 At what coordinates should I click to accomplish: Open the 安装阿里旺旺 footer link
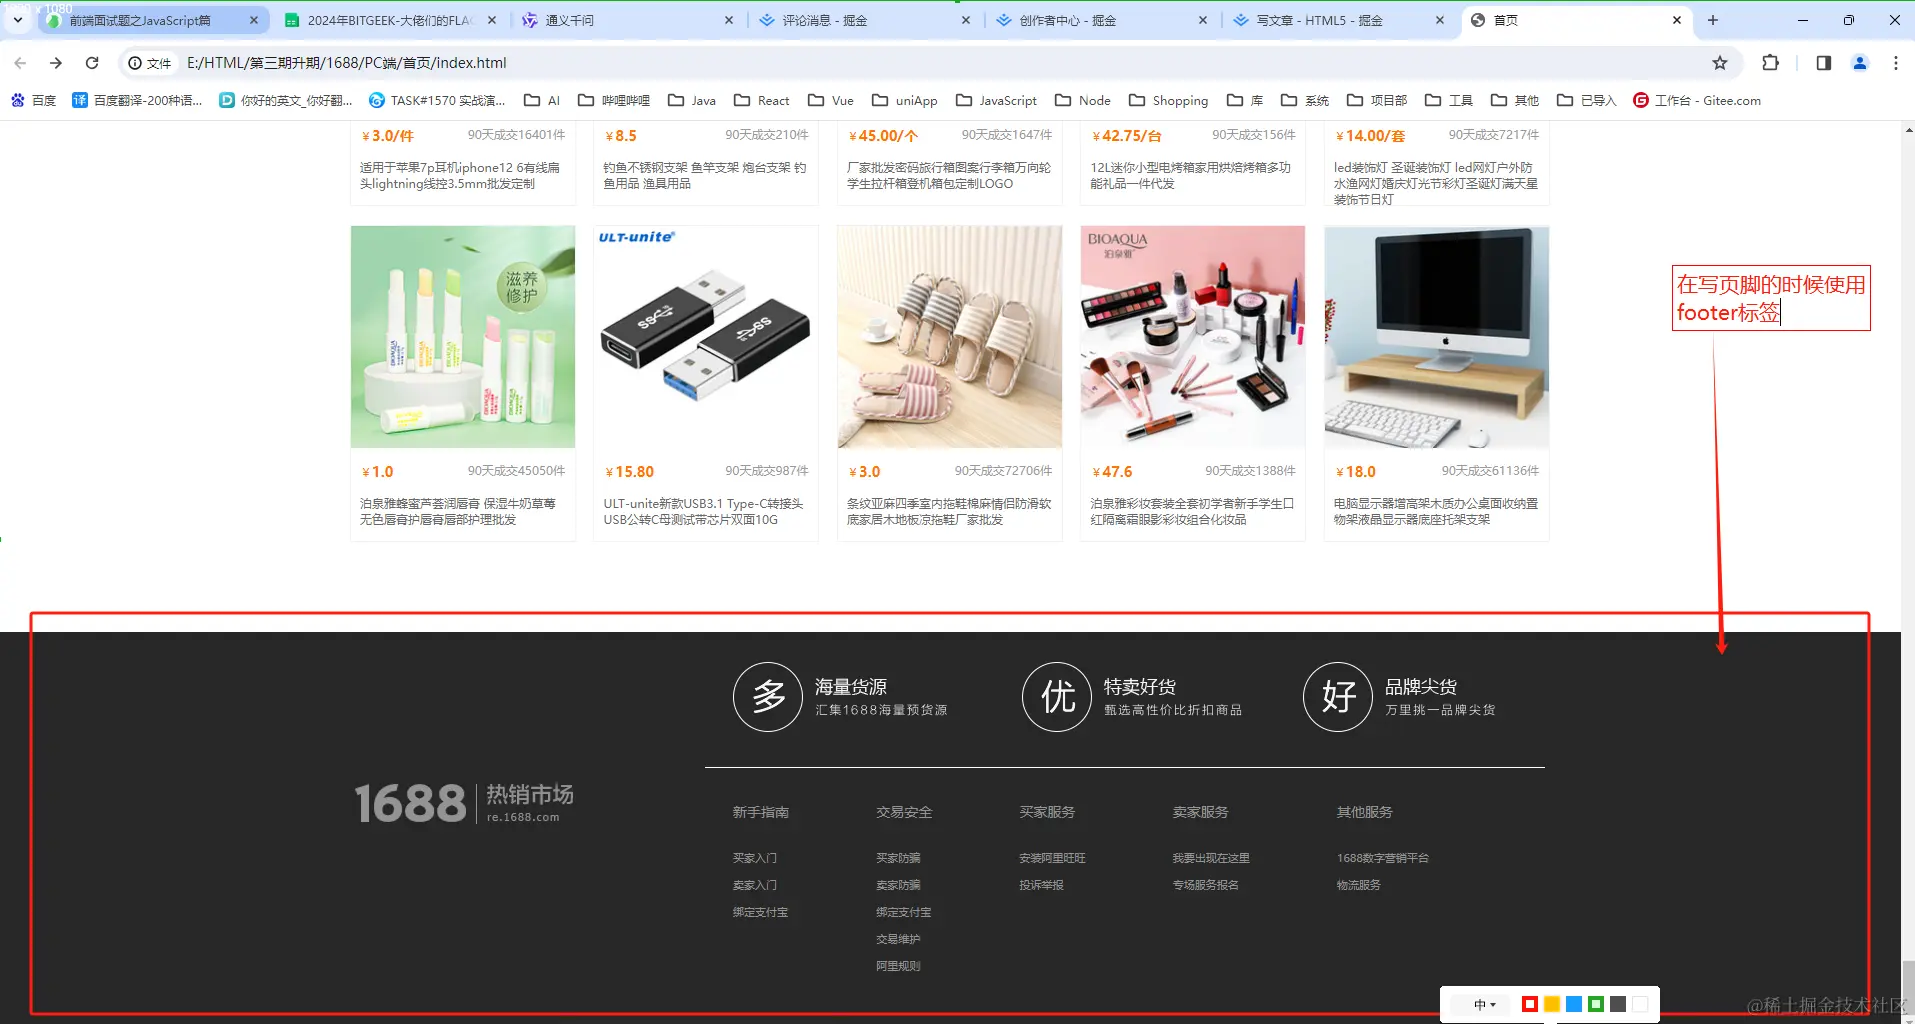click(1052, 858)
